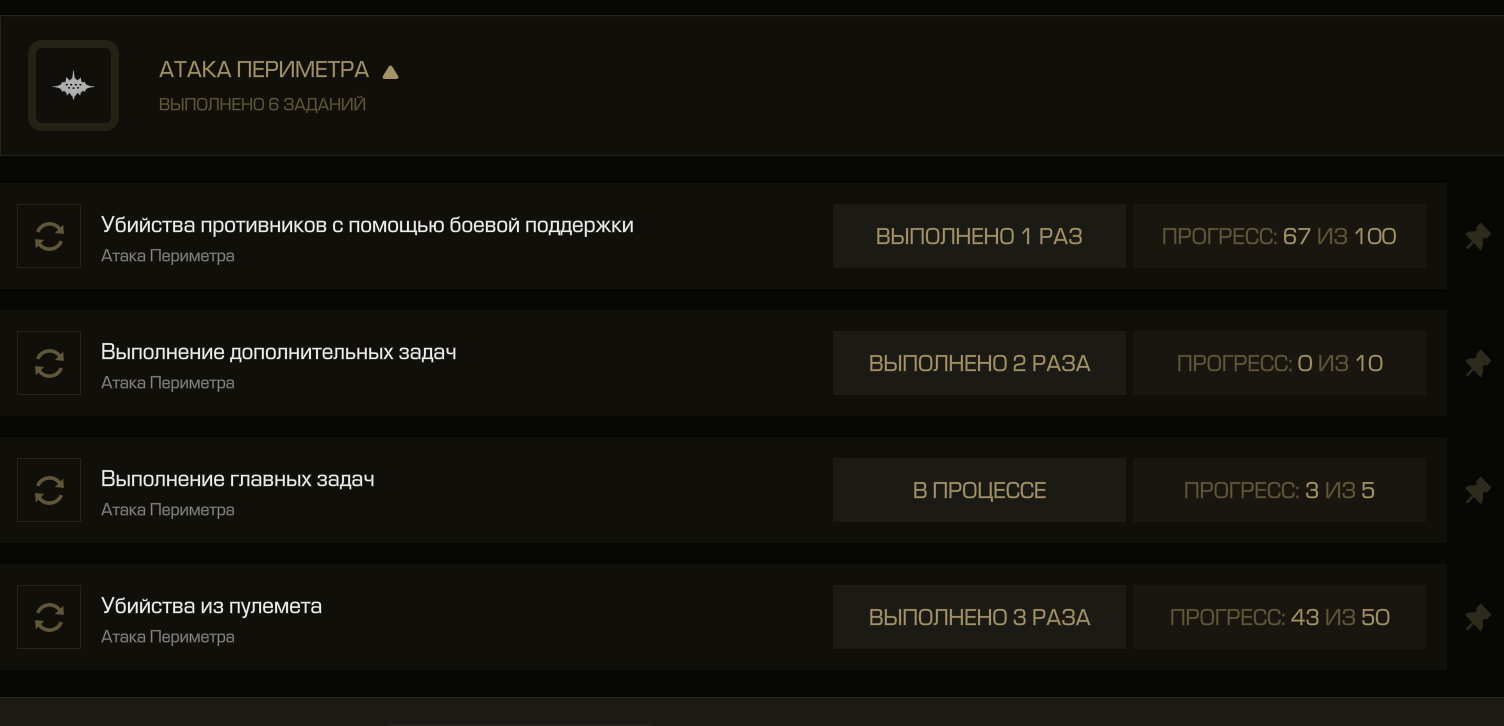Select progress 43 из 50 indicator
Viewport: 1504px width, 726px height.
pos(1279,617)
